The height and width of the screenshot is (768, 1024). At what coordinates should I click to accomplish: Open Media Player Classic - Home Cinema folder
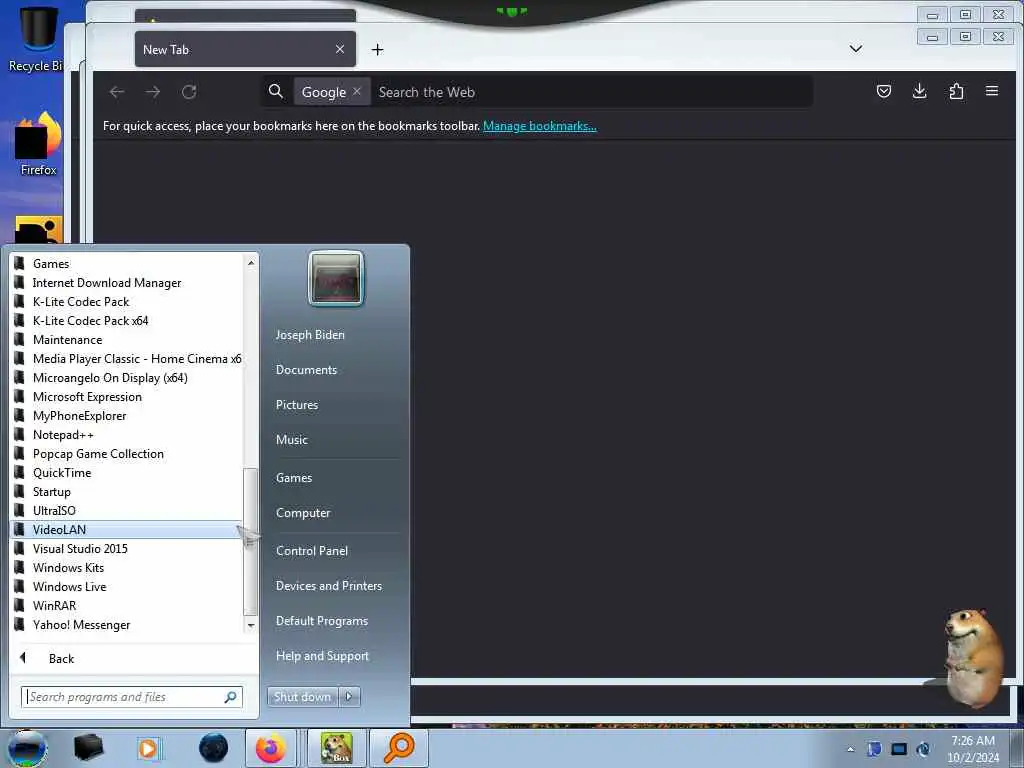coord(127,359)
